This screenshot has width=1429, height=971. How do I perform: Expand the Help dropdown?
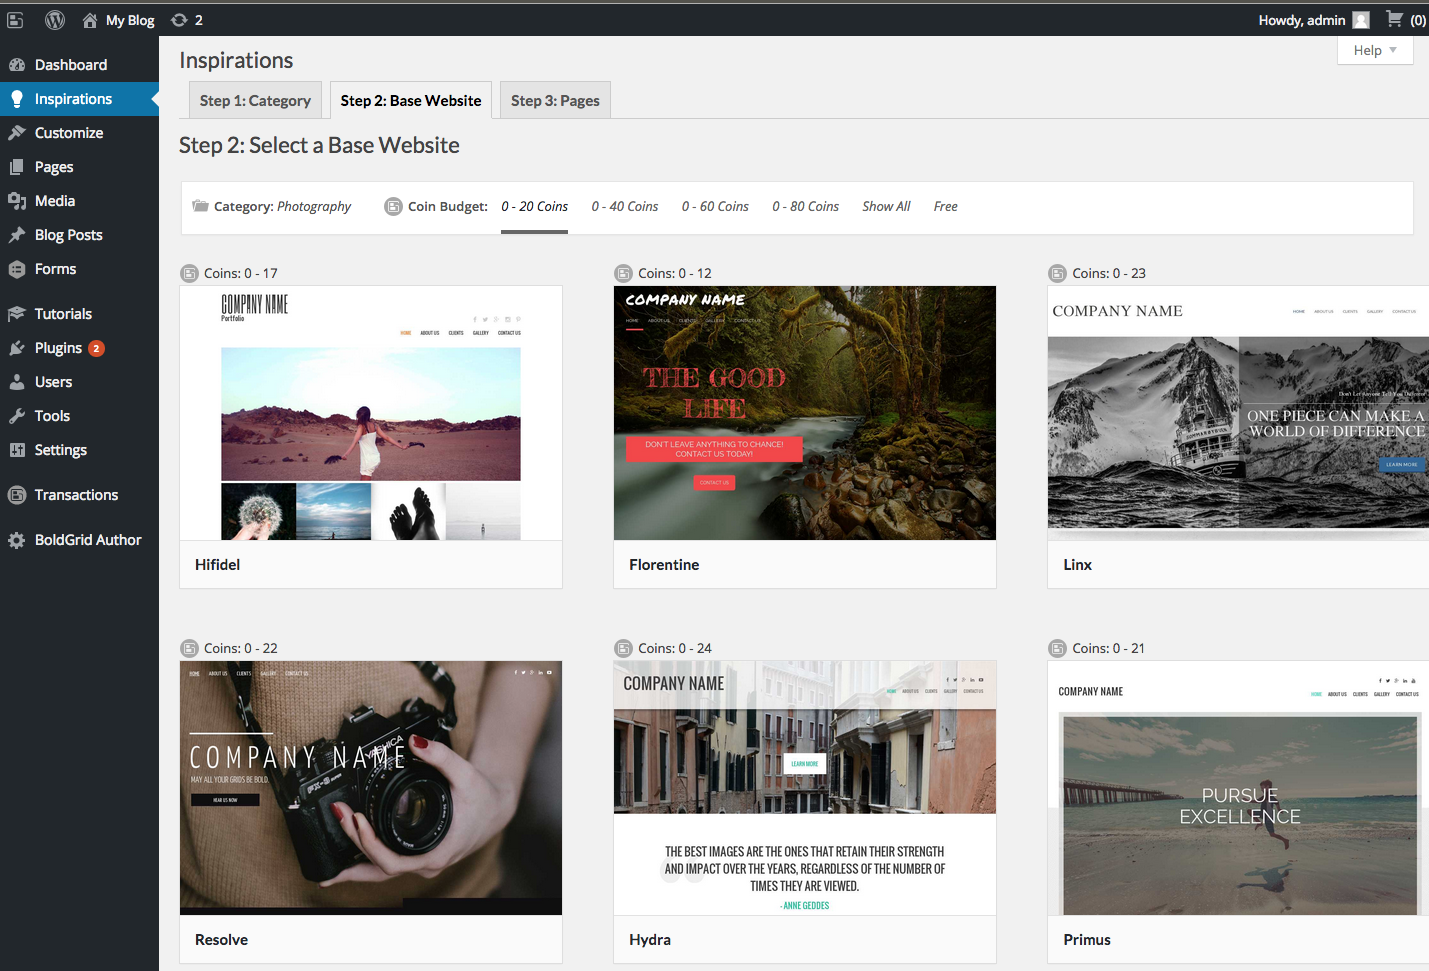pyautogui.click(x=1374, y=50)
